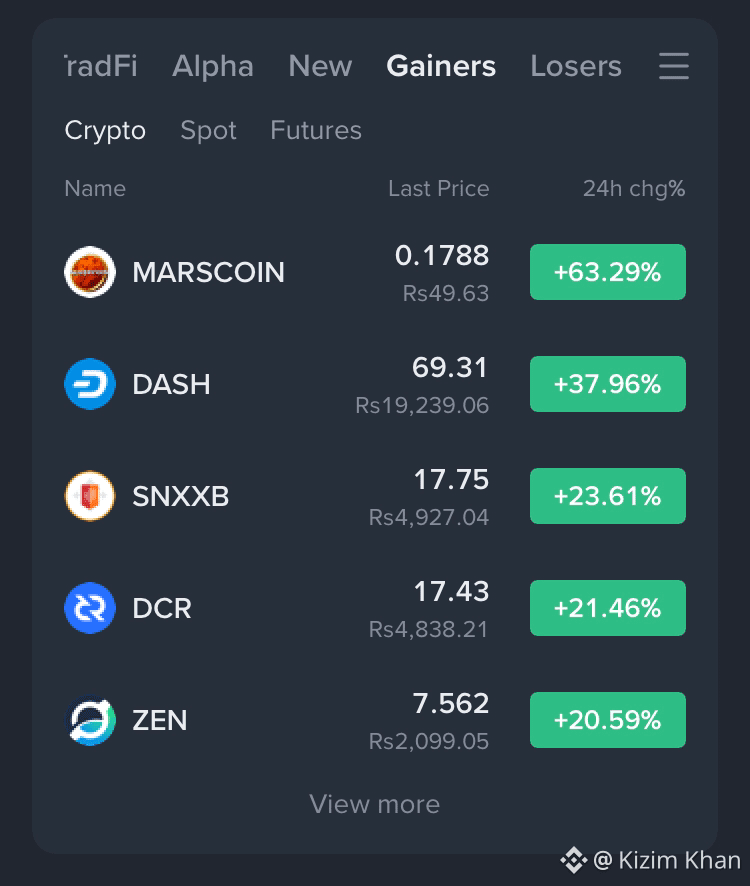Tap the SNXXB coin logo
The width and height of the screenshot is (750, 886).
point(90,496)
